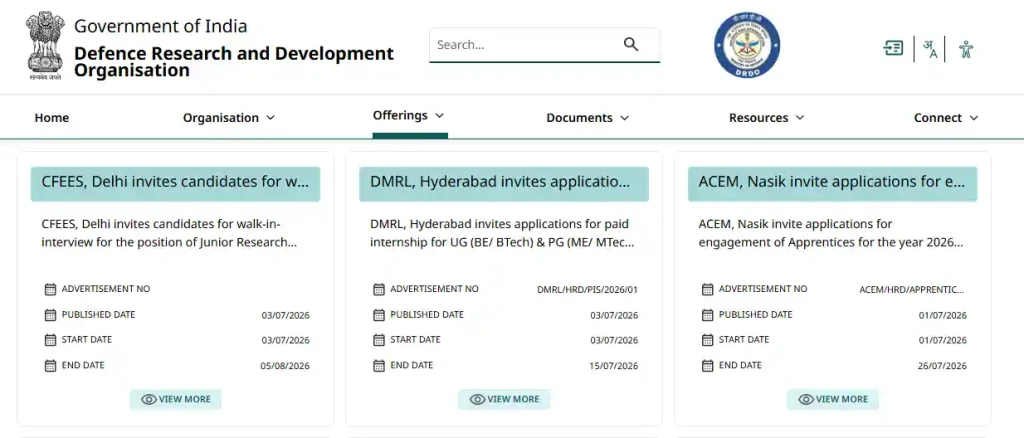Click calendar icon beside DMRL Start Date

pyautogui.click(x=379, y=340)
